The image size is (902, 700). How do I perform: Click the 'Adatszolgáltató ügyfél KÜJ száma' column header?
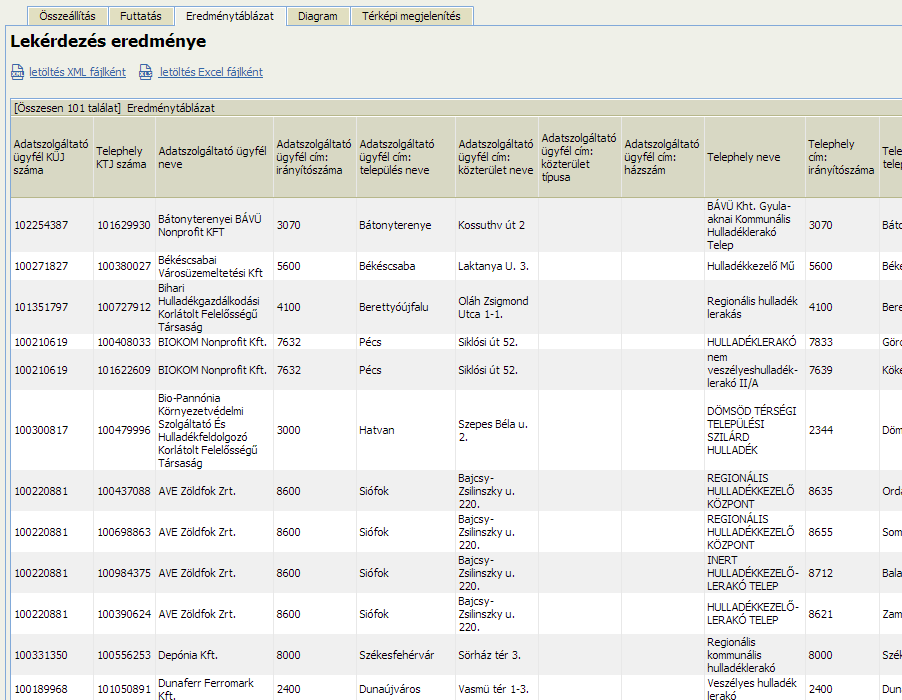[51, 157]
